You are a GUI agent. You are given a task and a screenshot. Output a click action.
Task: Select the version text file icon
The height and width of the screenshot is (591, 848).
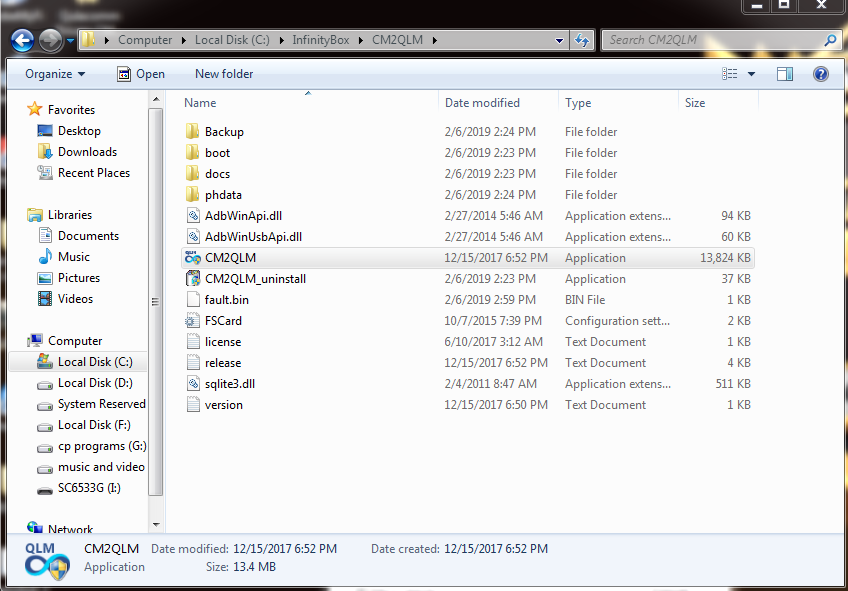click(x=193, y=405)
